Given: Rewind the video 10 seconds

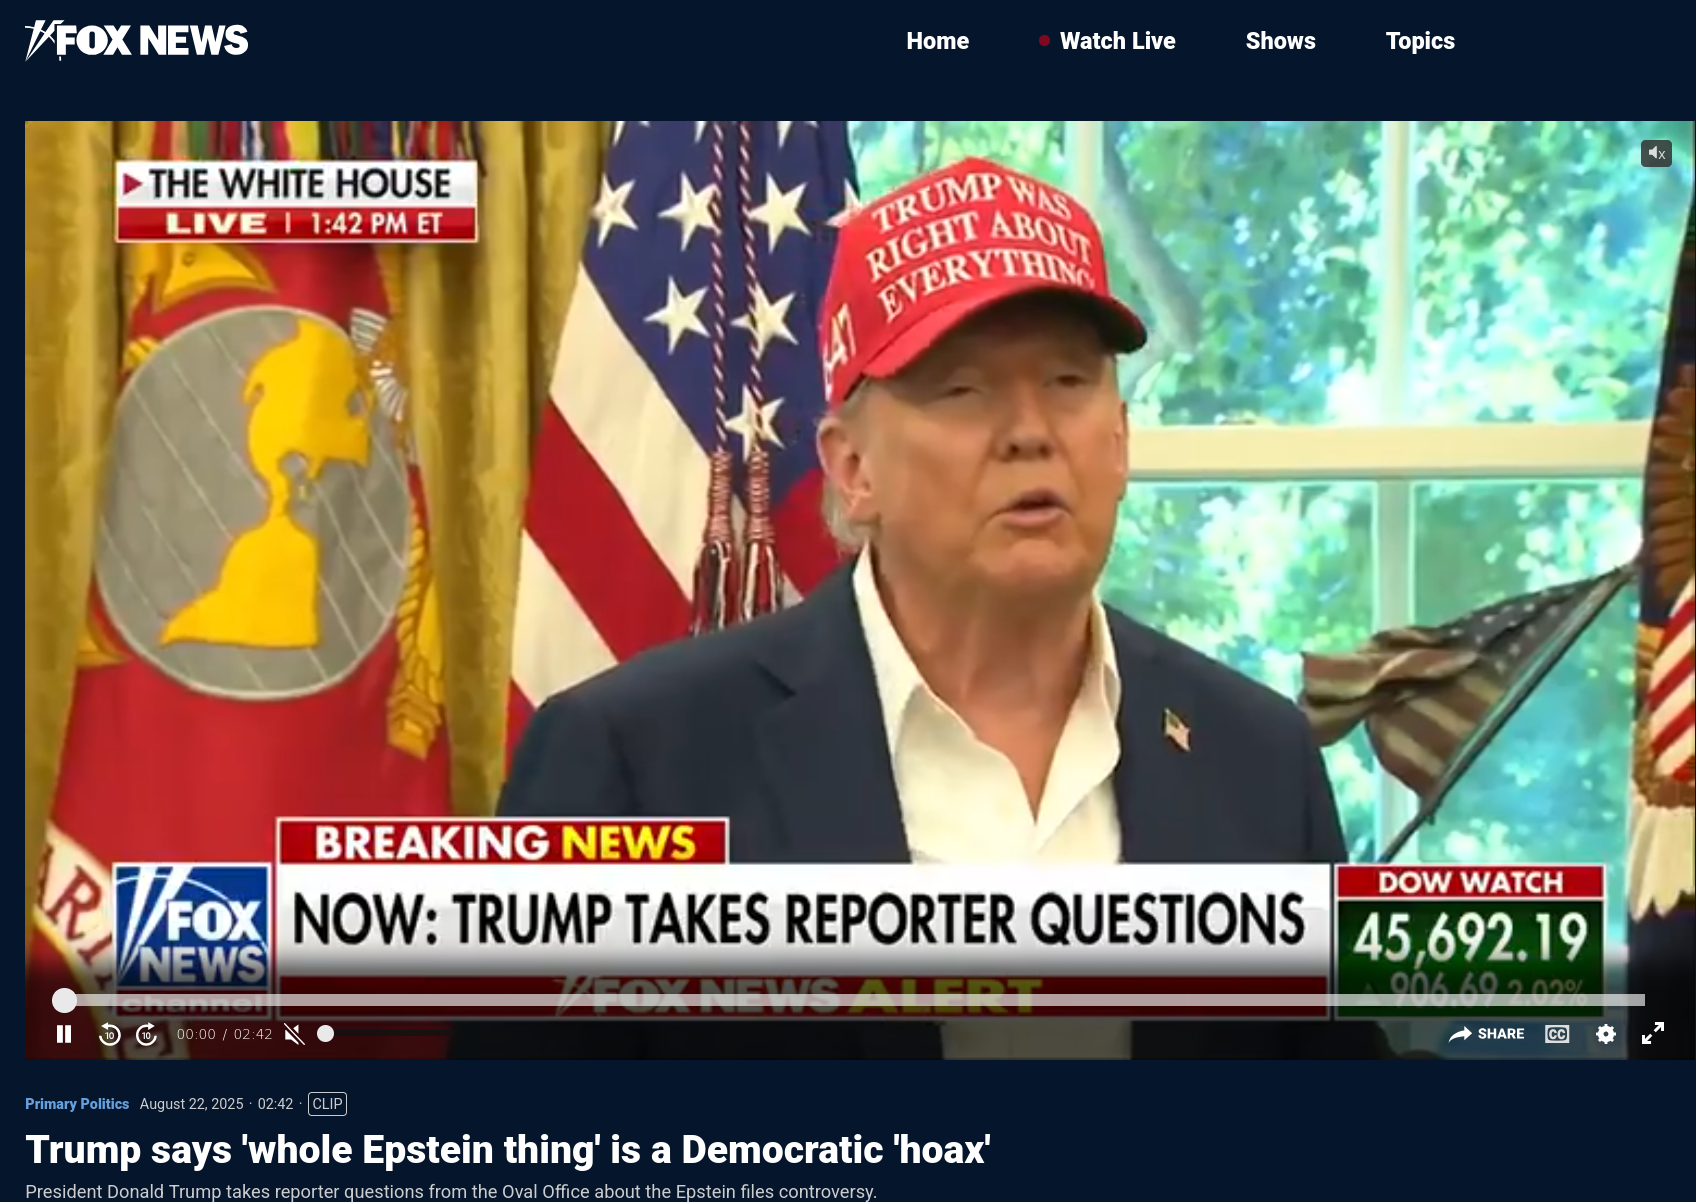Looking at the screenshot, I should [110, 1034].
